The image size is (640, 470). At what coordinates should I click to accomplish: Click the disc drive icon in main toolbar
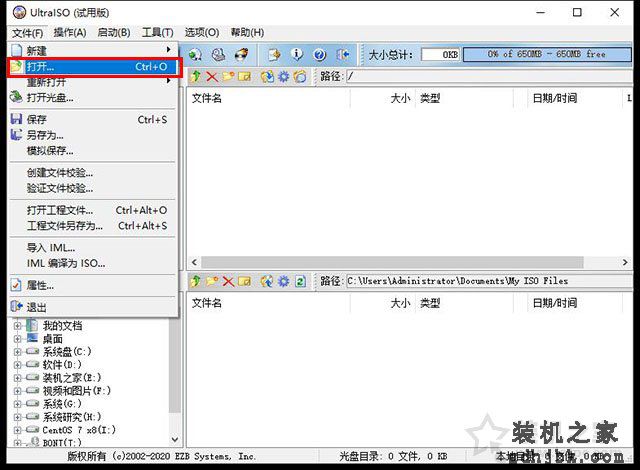click(219, 54)
